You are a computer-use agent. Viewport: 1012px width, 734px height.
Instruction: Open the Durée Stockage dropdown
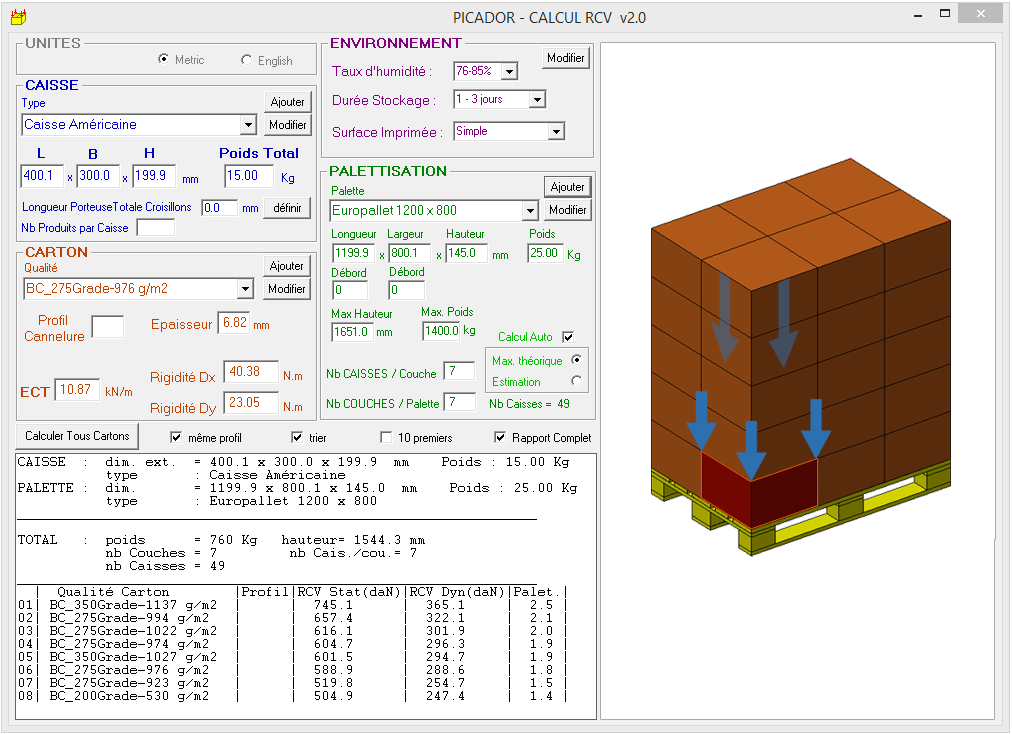pyautogui.click(x=537, y=99)
